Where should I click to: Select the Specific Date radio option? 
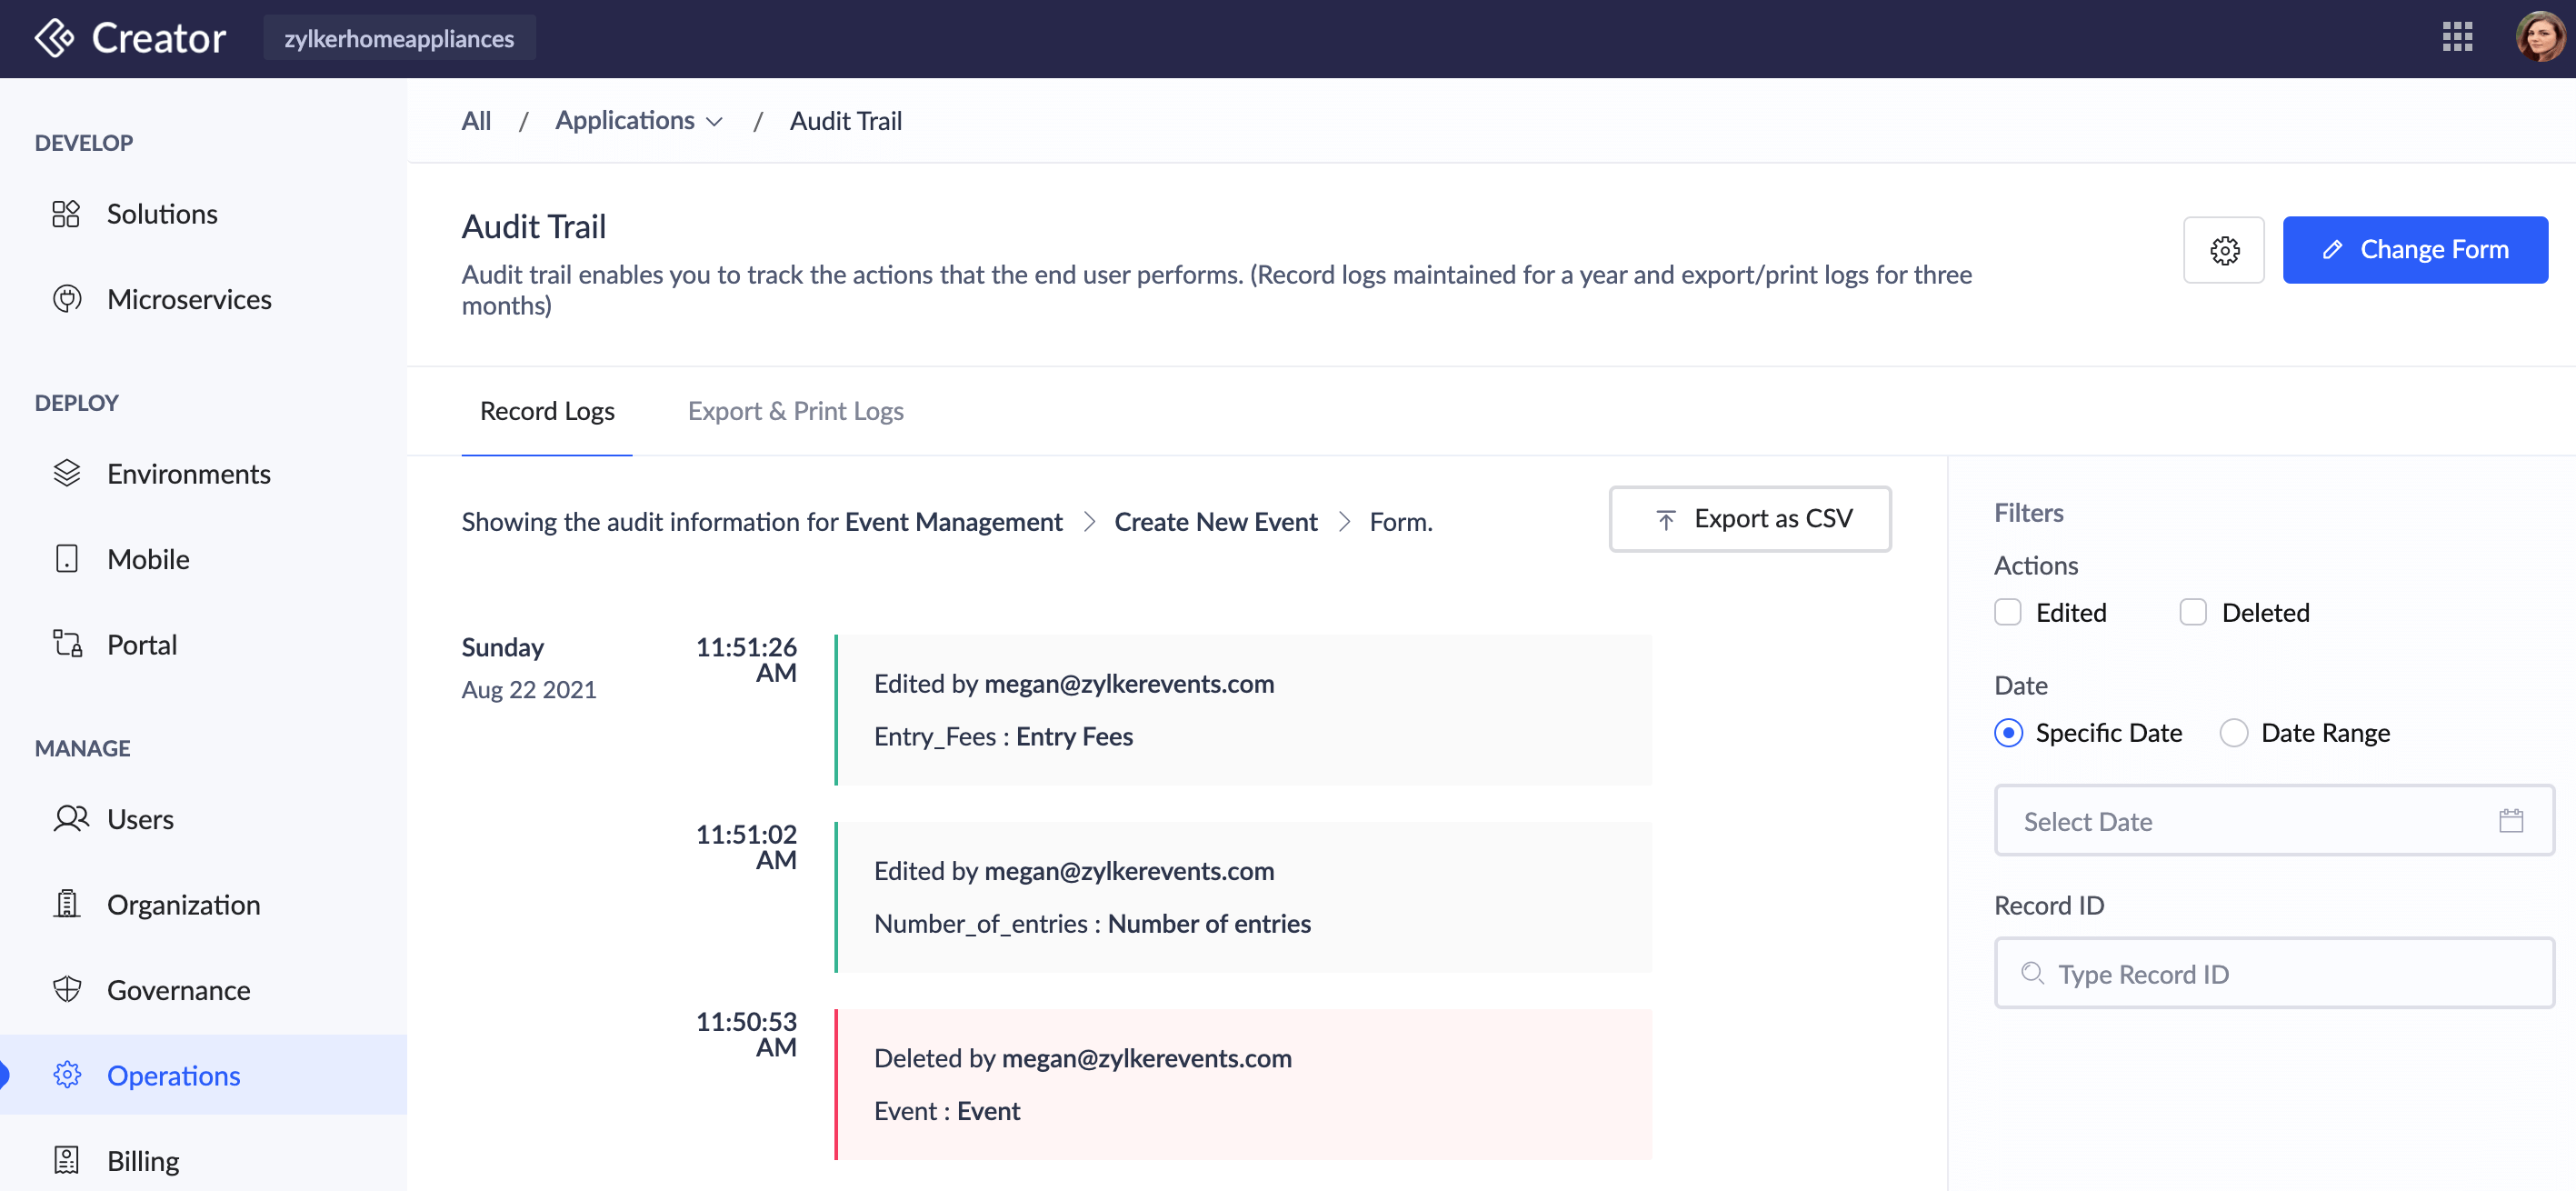tap(2008, 733)
